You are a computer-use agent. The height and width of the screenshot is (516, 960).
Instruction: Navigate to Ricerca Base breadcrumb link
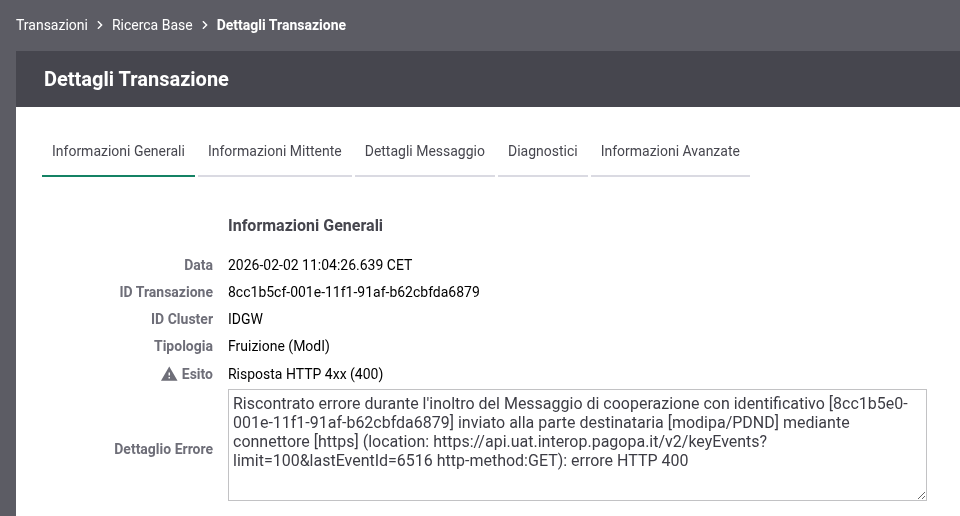pos(152,25)
